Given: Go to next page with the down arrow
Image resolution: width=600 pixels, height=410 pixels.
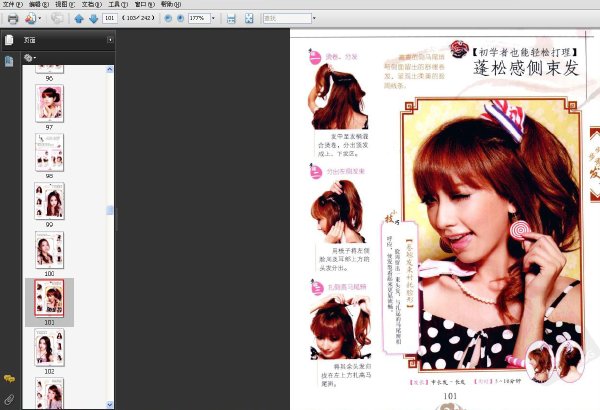Looking at the screenshot, I should pos(93,18).
